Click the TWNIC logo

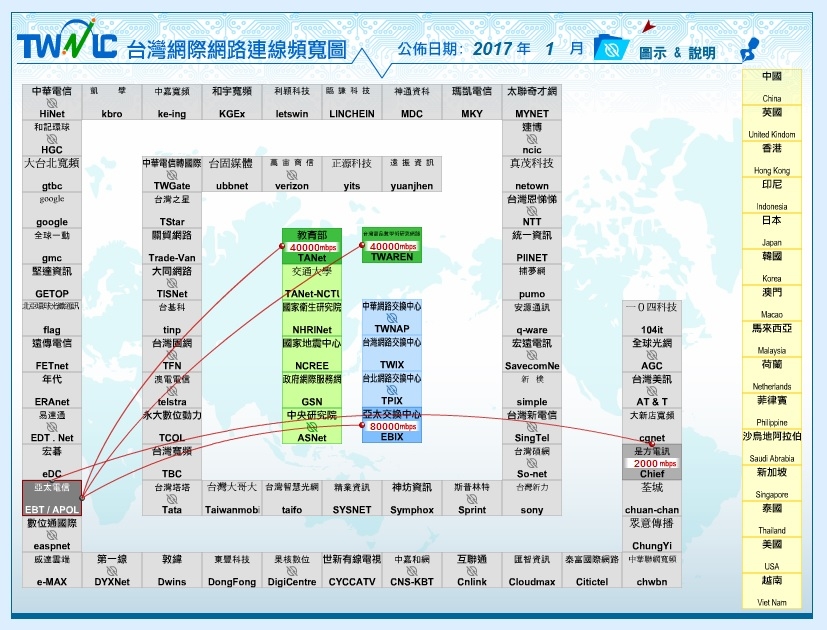(x=67, y=40)
